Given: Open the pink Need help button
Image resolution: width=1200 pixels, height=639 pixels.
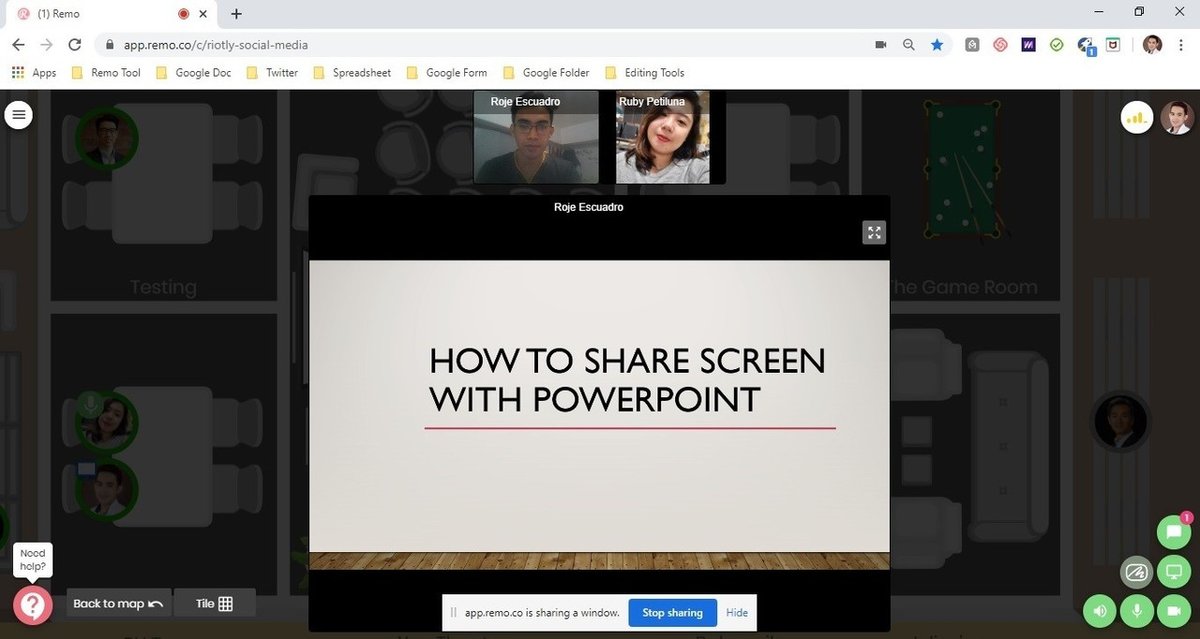Looking at the screenshot, I should click(33, 605).
